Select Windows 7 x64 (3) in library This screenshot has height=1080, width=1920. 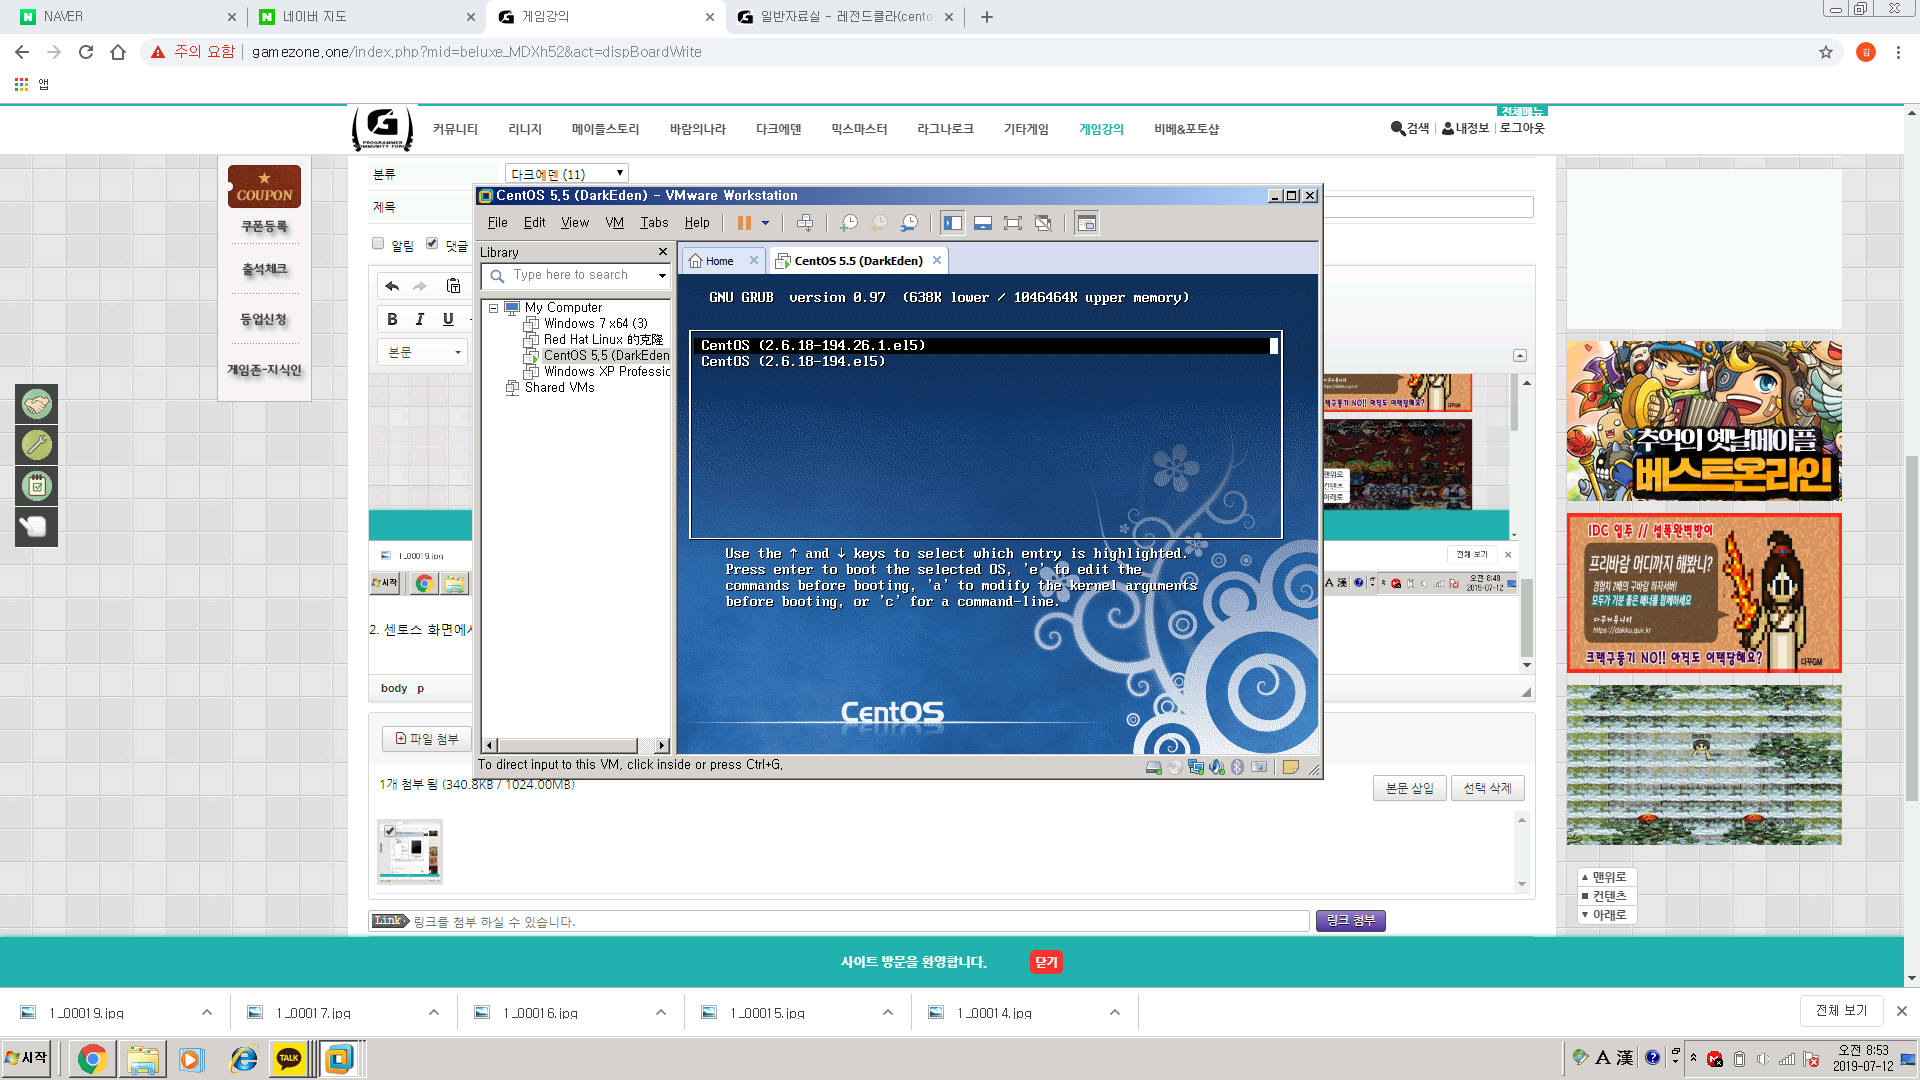(x=595, y=324)
